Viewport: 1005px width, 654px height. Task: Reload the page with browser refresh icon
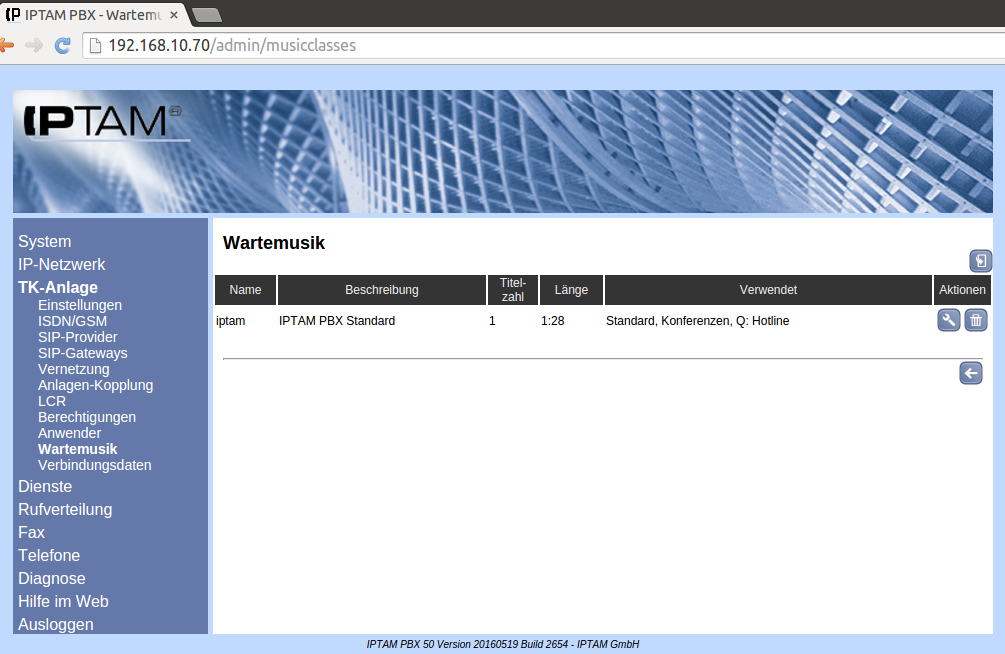coord(62,45)
